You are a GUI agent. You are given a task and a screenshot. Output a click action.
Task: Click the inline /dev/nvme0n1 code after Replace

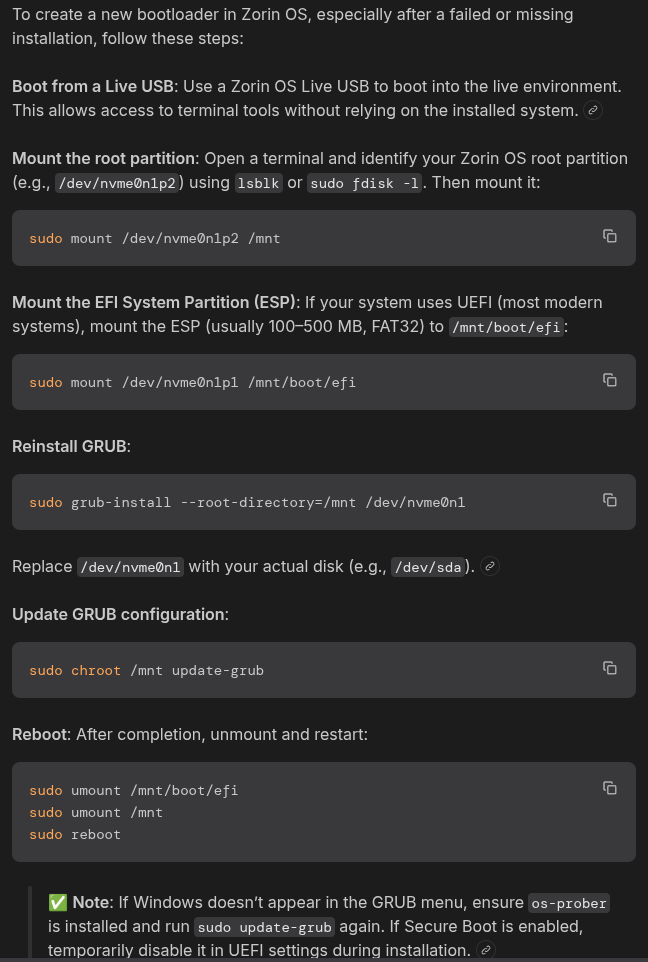pyautogui.click(x=130, y=567)
